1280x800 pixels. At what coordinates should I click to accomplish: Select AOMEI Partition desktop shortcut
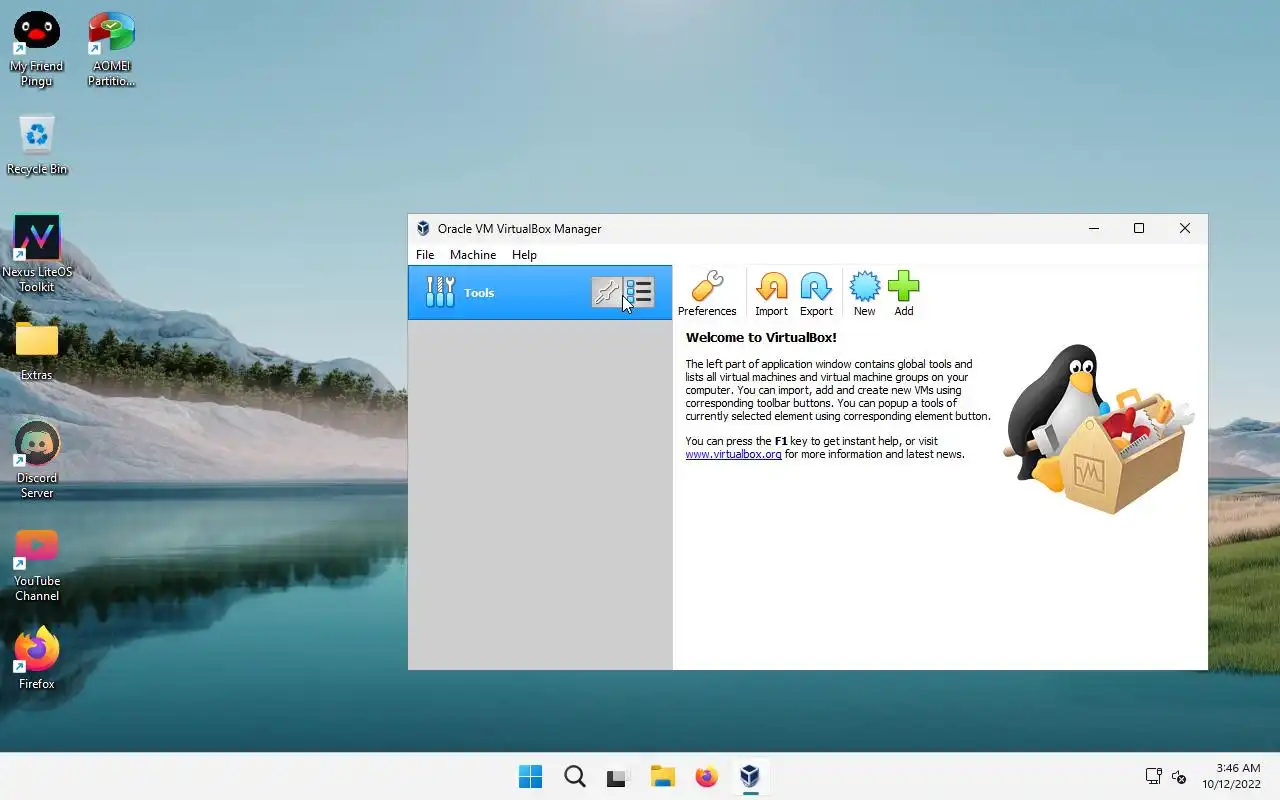point(111,49)
